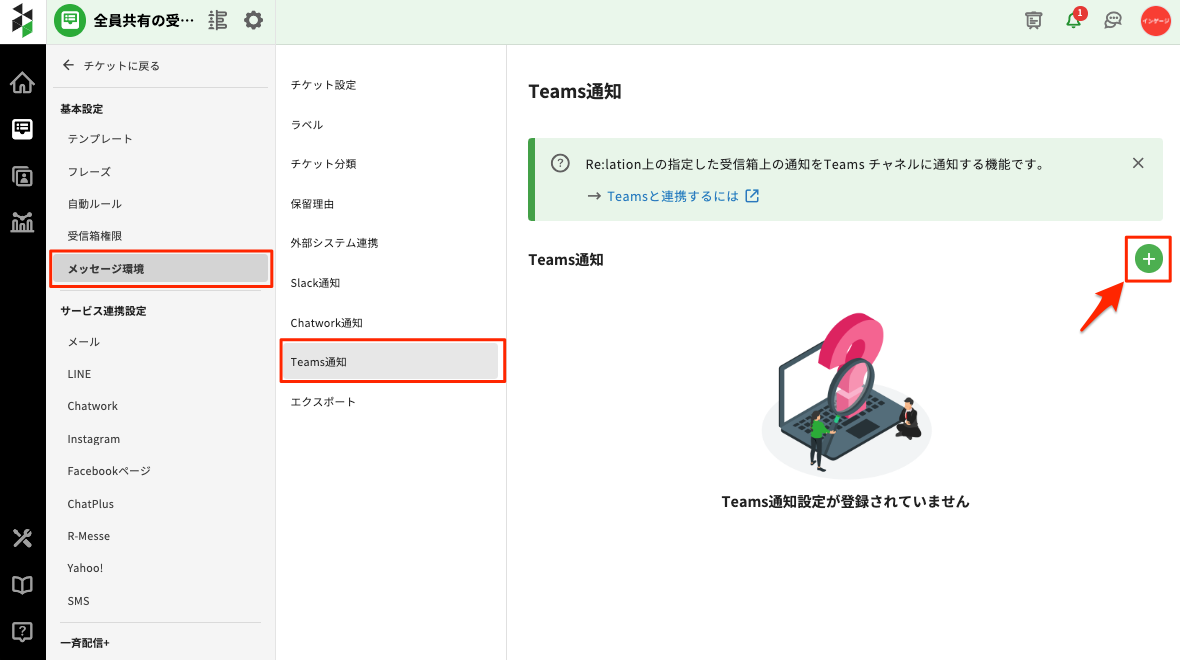Screen dimensions: 1180x660
Task: Click the 'サービス連携設定' section heading
Action: coord(103,311)
